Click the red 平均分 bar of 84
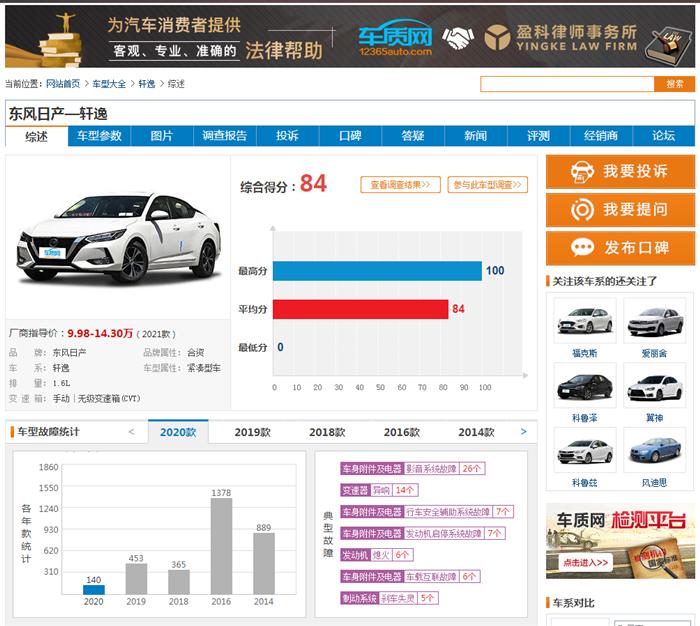This screenshot has height=626, width=700. coord(360,309)
